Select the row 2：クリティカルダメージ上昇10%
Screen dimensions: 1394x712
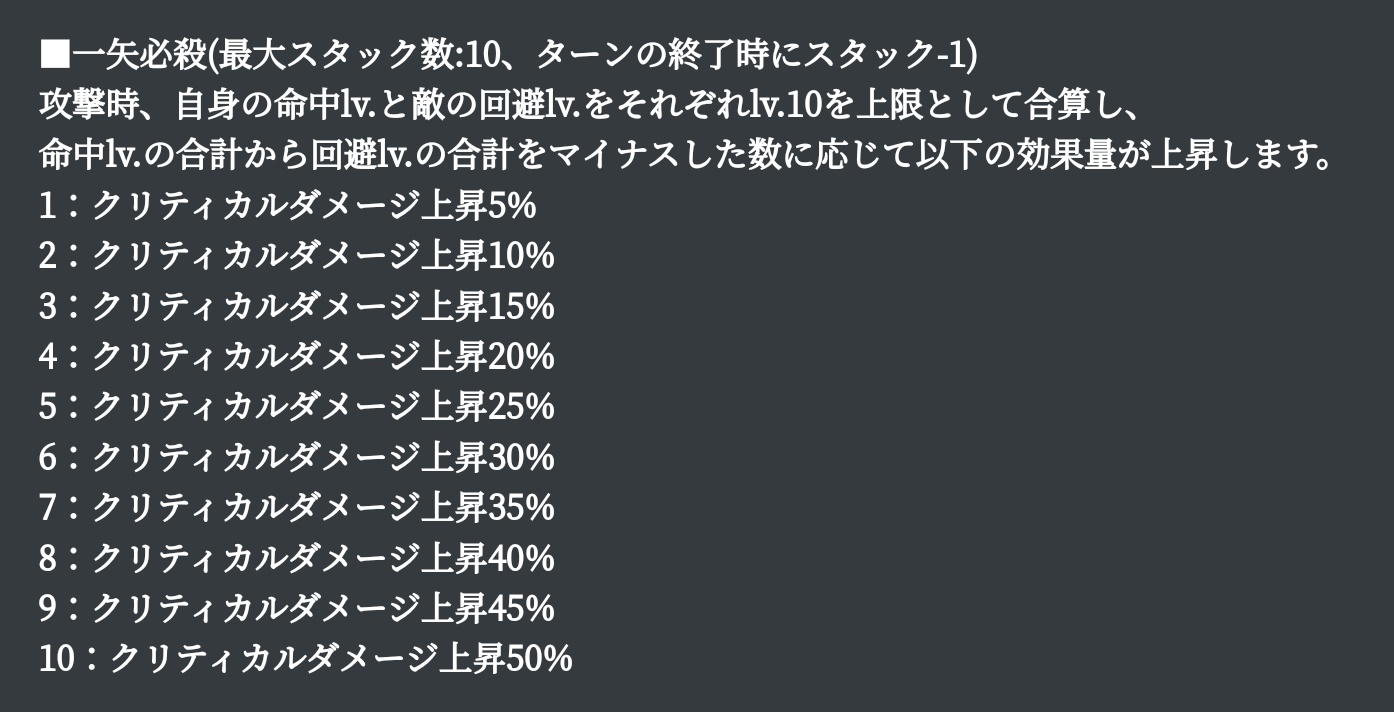coord(296,256)
